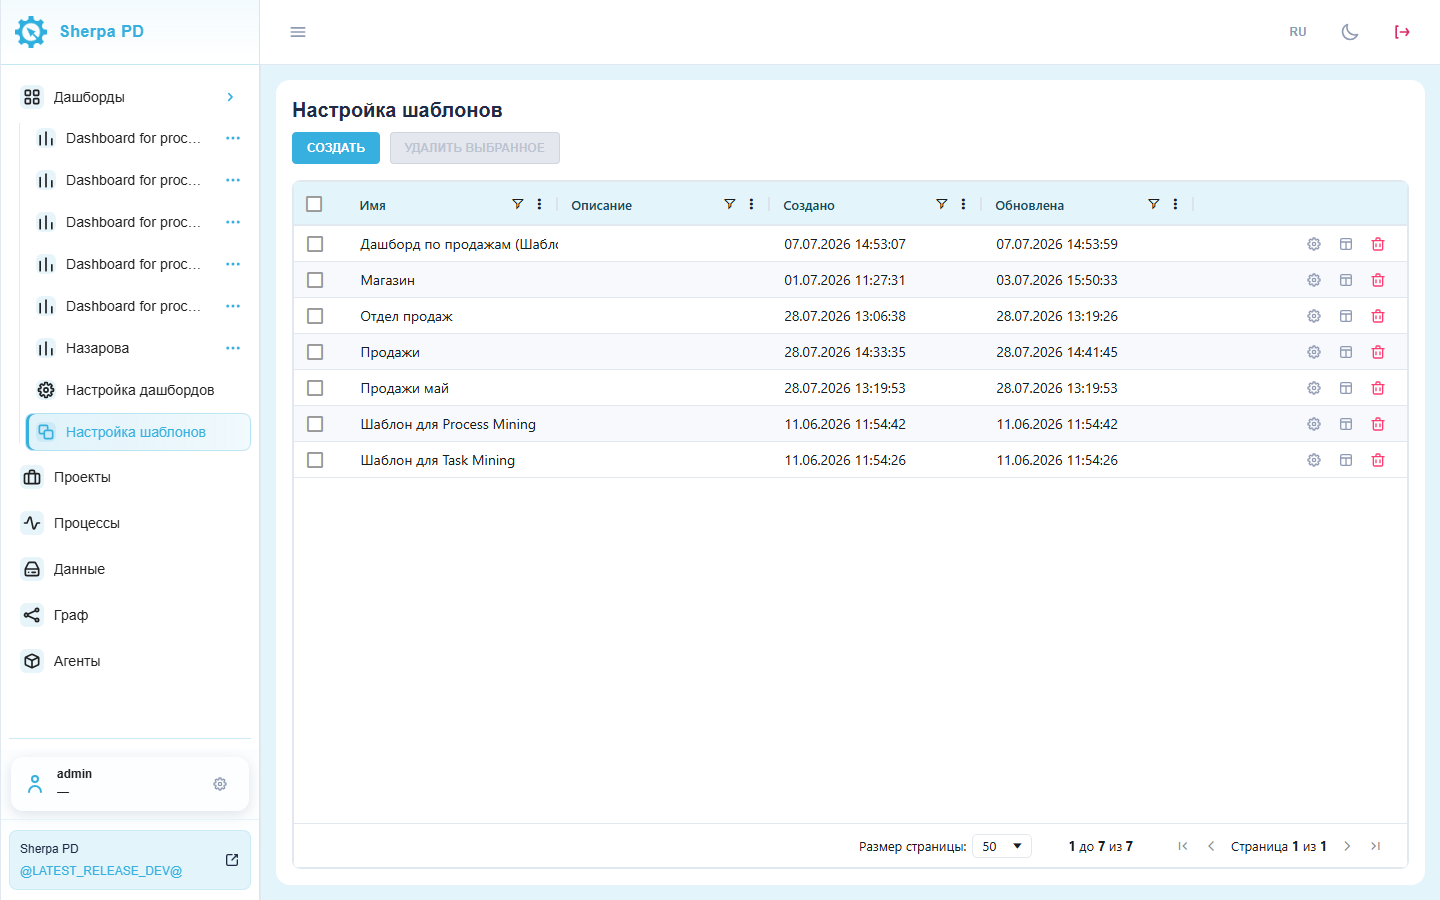
Task: Open the three-dot menu next to Назарова
Action: coord(233,348)
